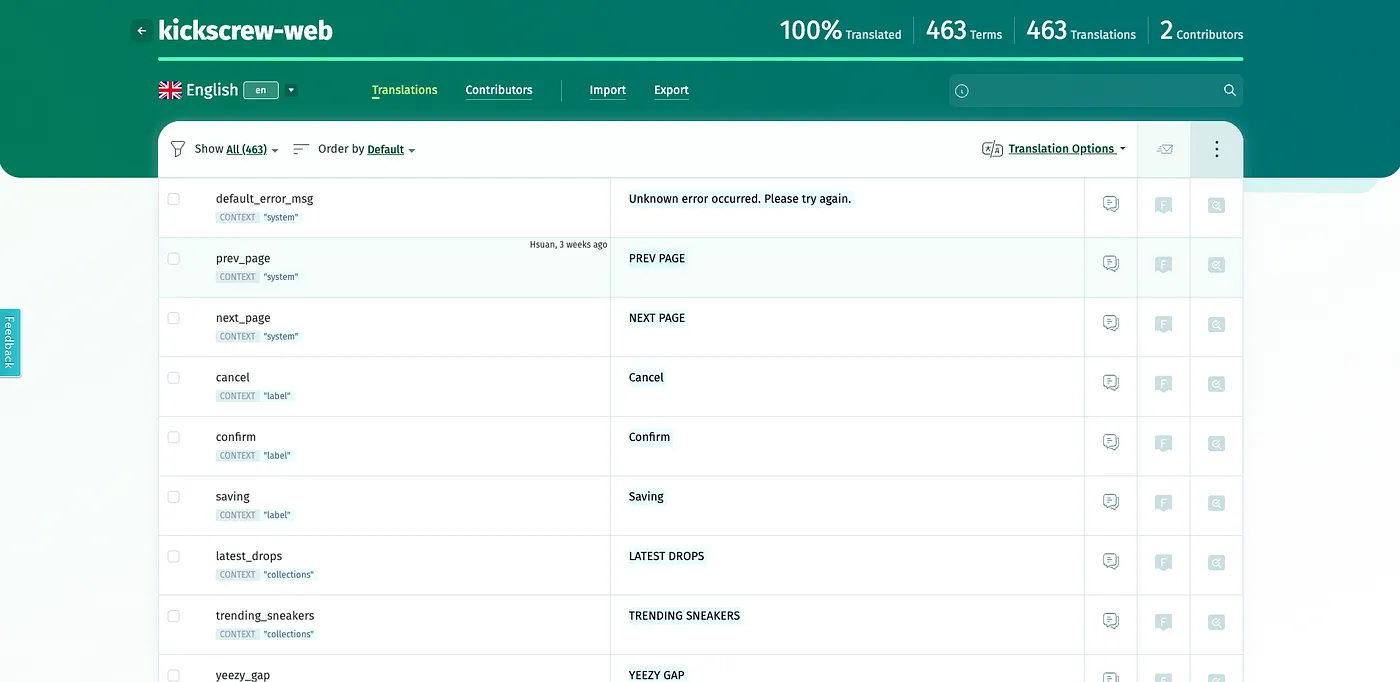Mark Cancel translation as fuzzy
This screenshot has width=1400, height=682.
[x=1163, y=384]
